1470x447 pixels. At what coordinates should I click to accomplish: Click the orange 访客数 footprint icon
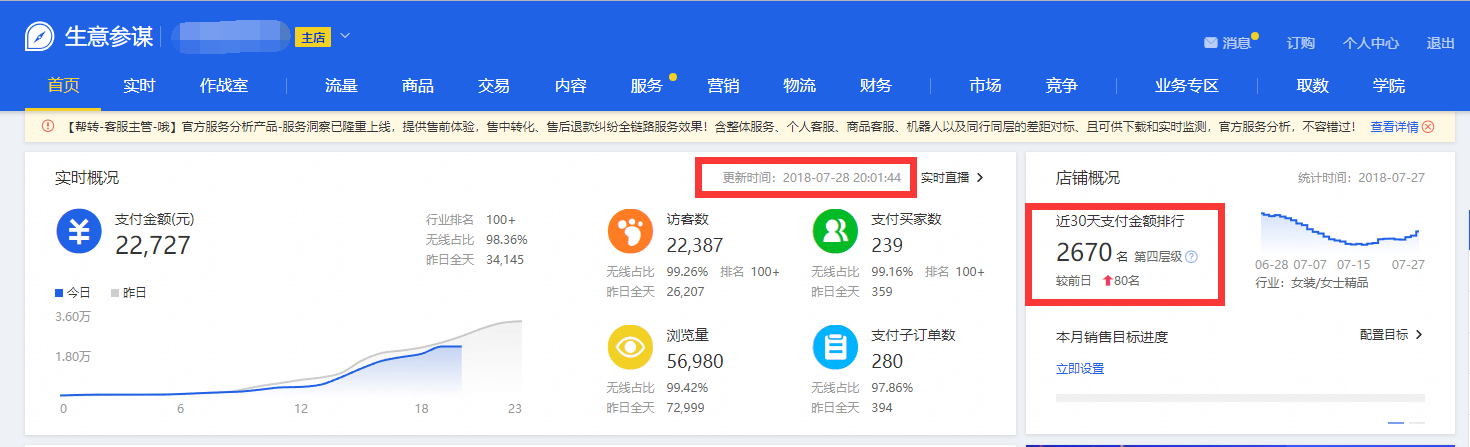coord(631,232)
